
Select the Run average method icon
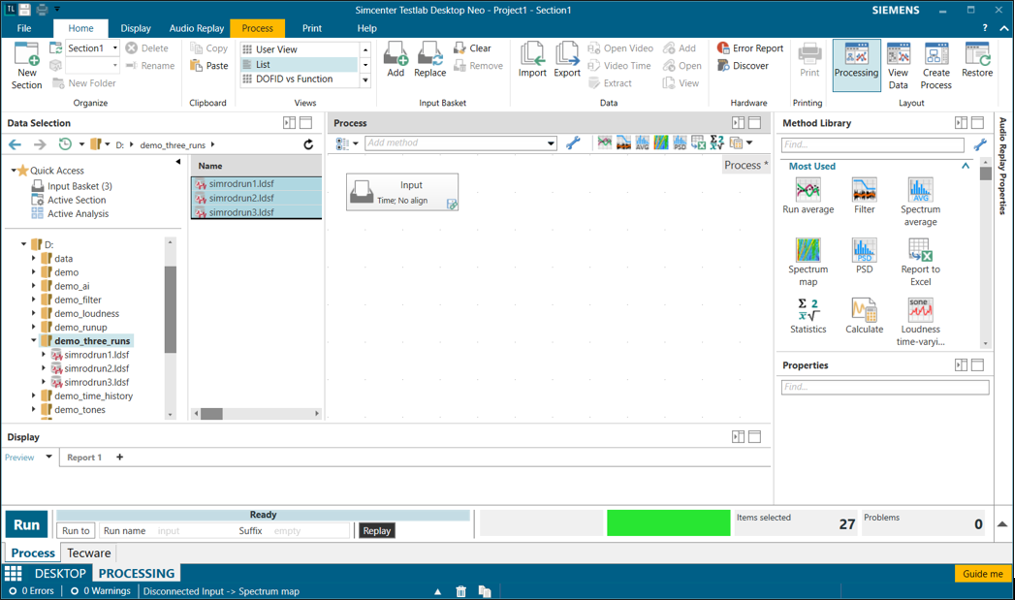point(808,190)
